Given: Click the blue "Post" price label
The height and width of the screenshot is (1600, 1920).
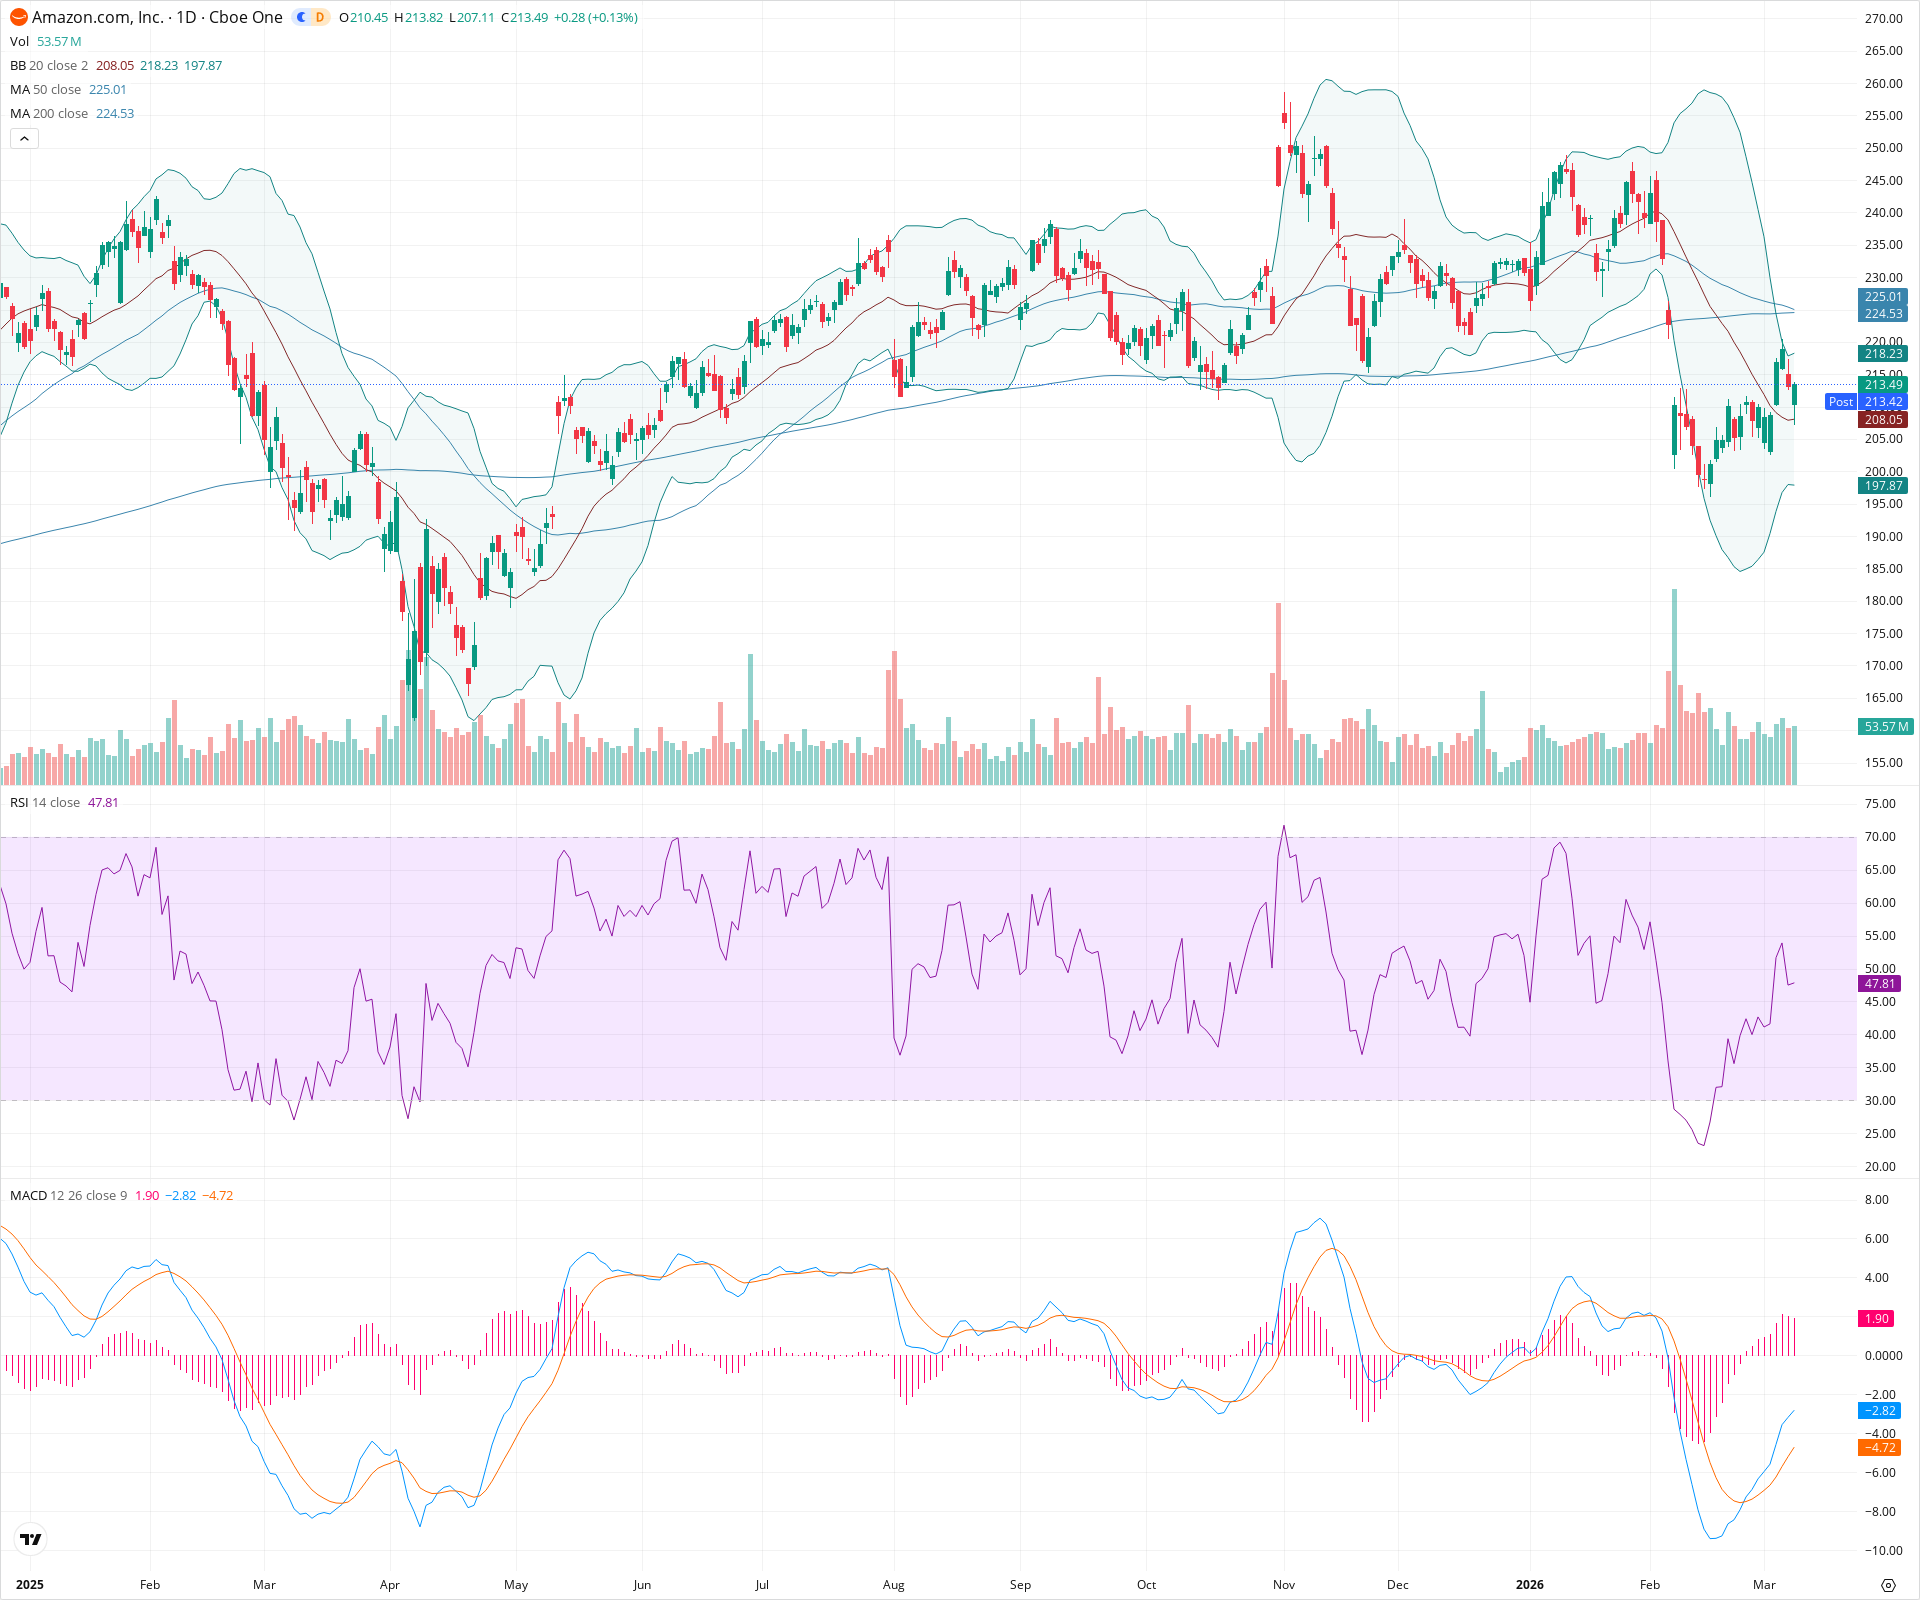Looking at the screenshot, I should pyautogui.click(x=1841, y=402).
